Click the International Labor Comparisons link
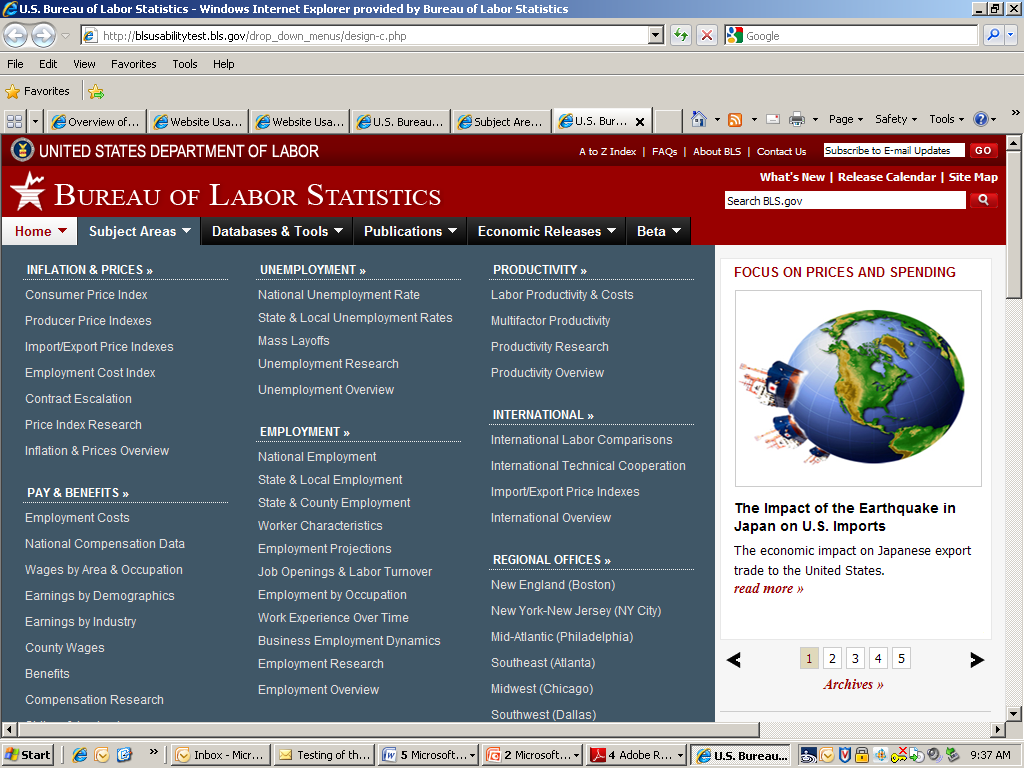The image size is (1024, 768). point(581,440)
